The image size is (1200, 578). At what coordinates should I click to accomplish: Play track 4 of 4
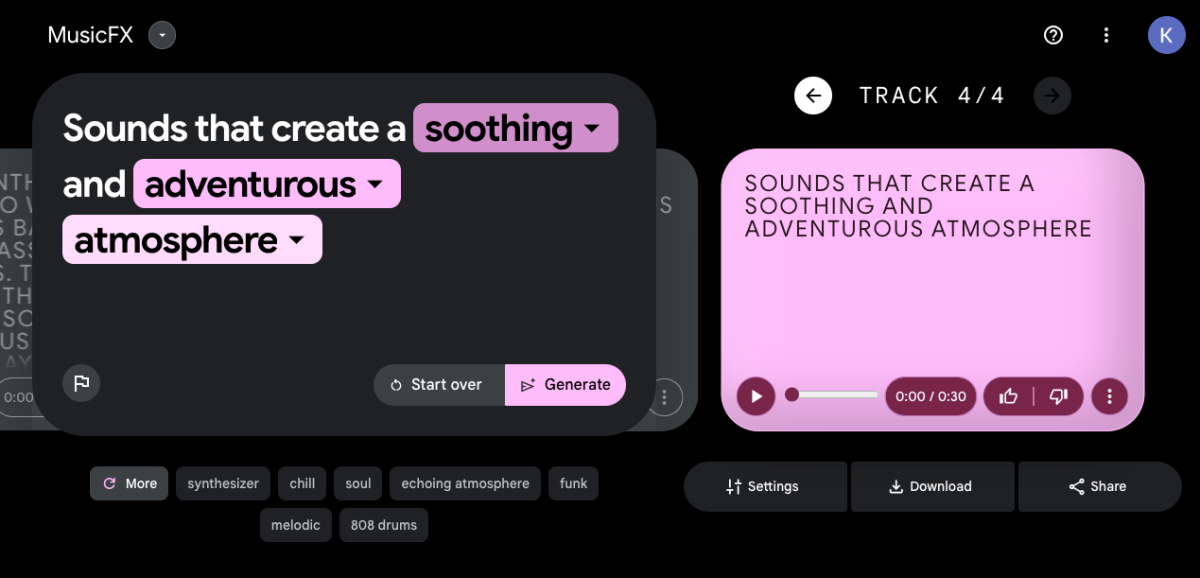[756, 396]
